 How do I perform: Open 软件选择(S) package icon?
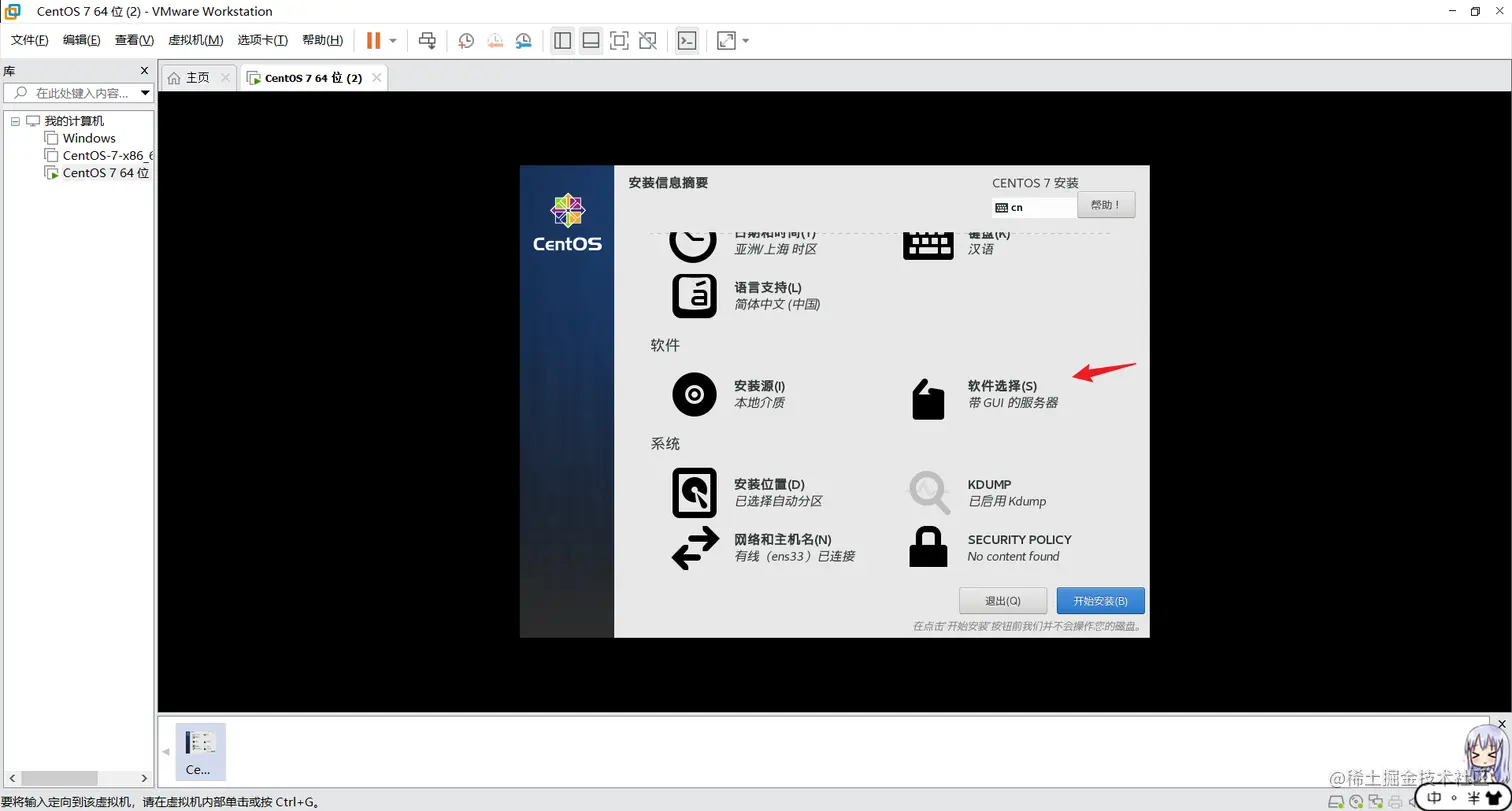pos(928,399)
